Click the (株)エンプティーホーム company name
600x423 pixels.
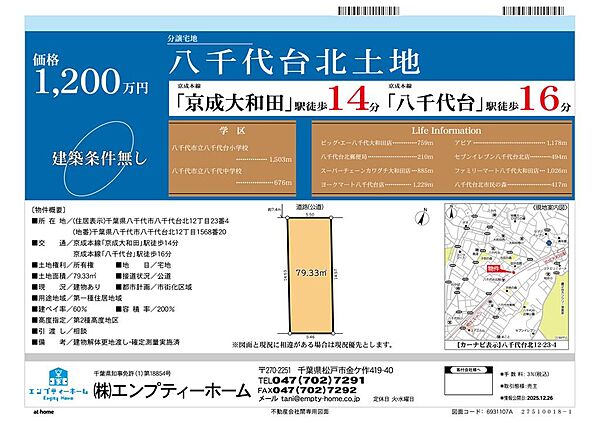click(172, 391)
